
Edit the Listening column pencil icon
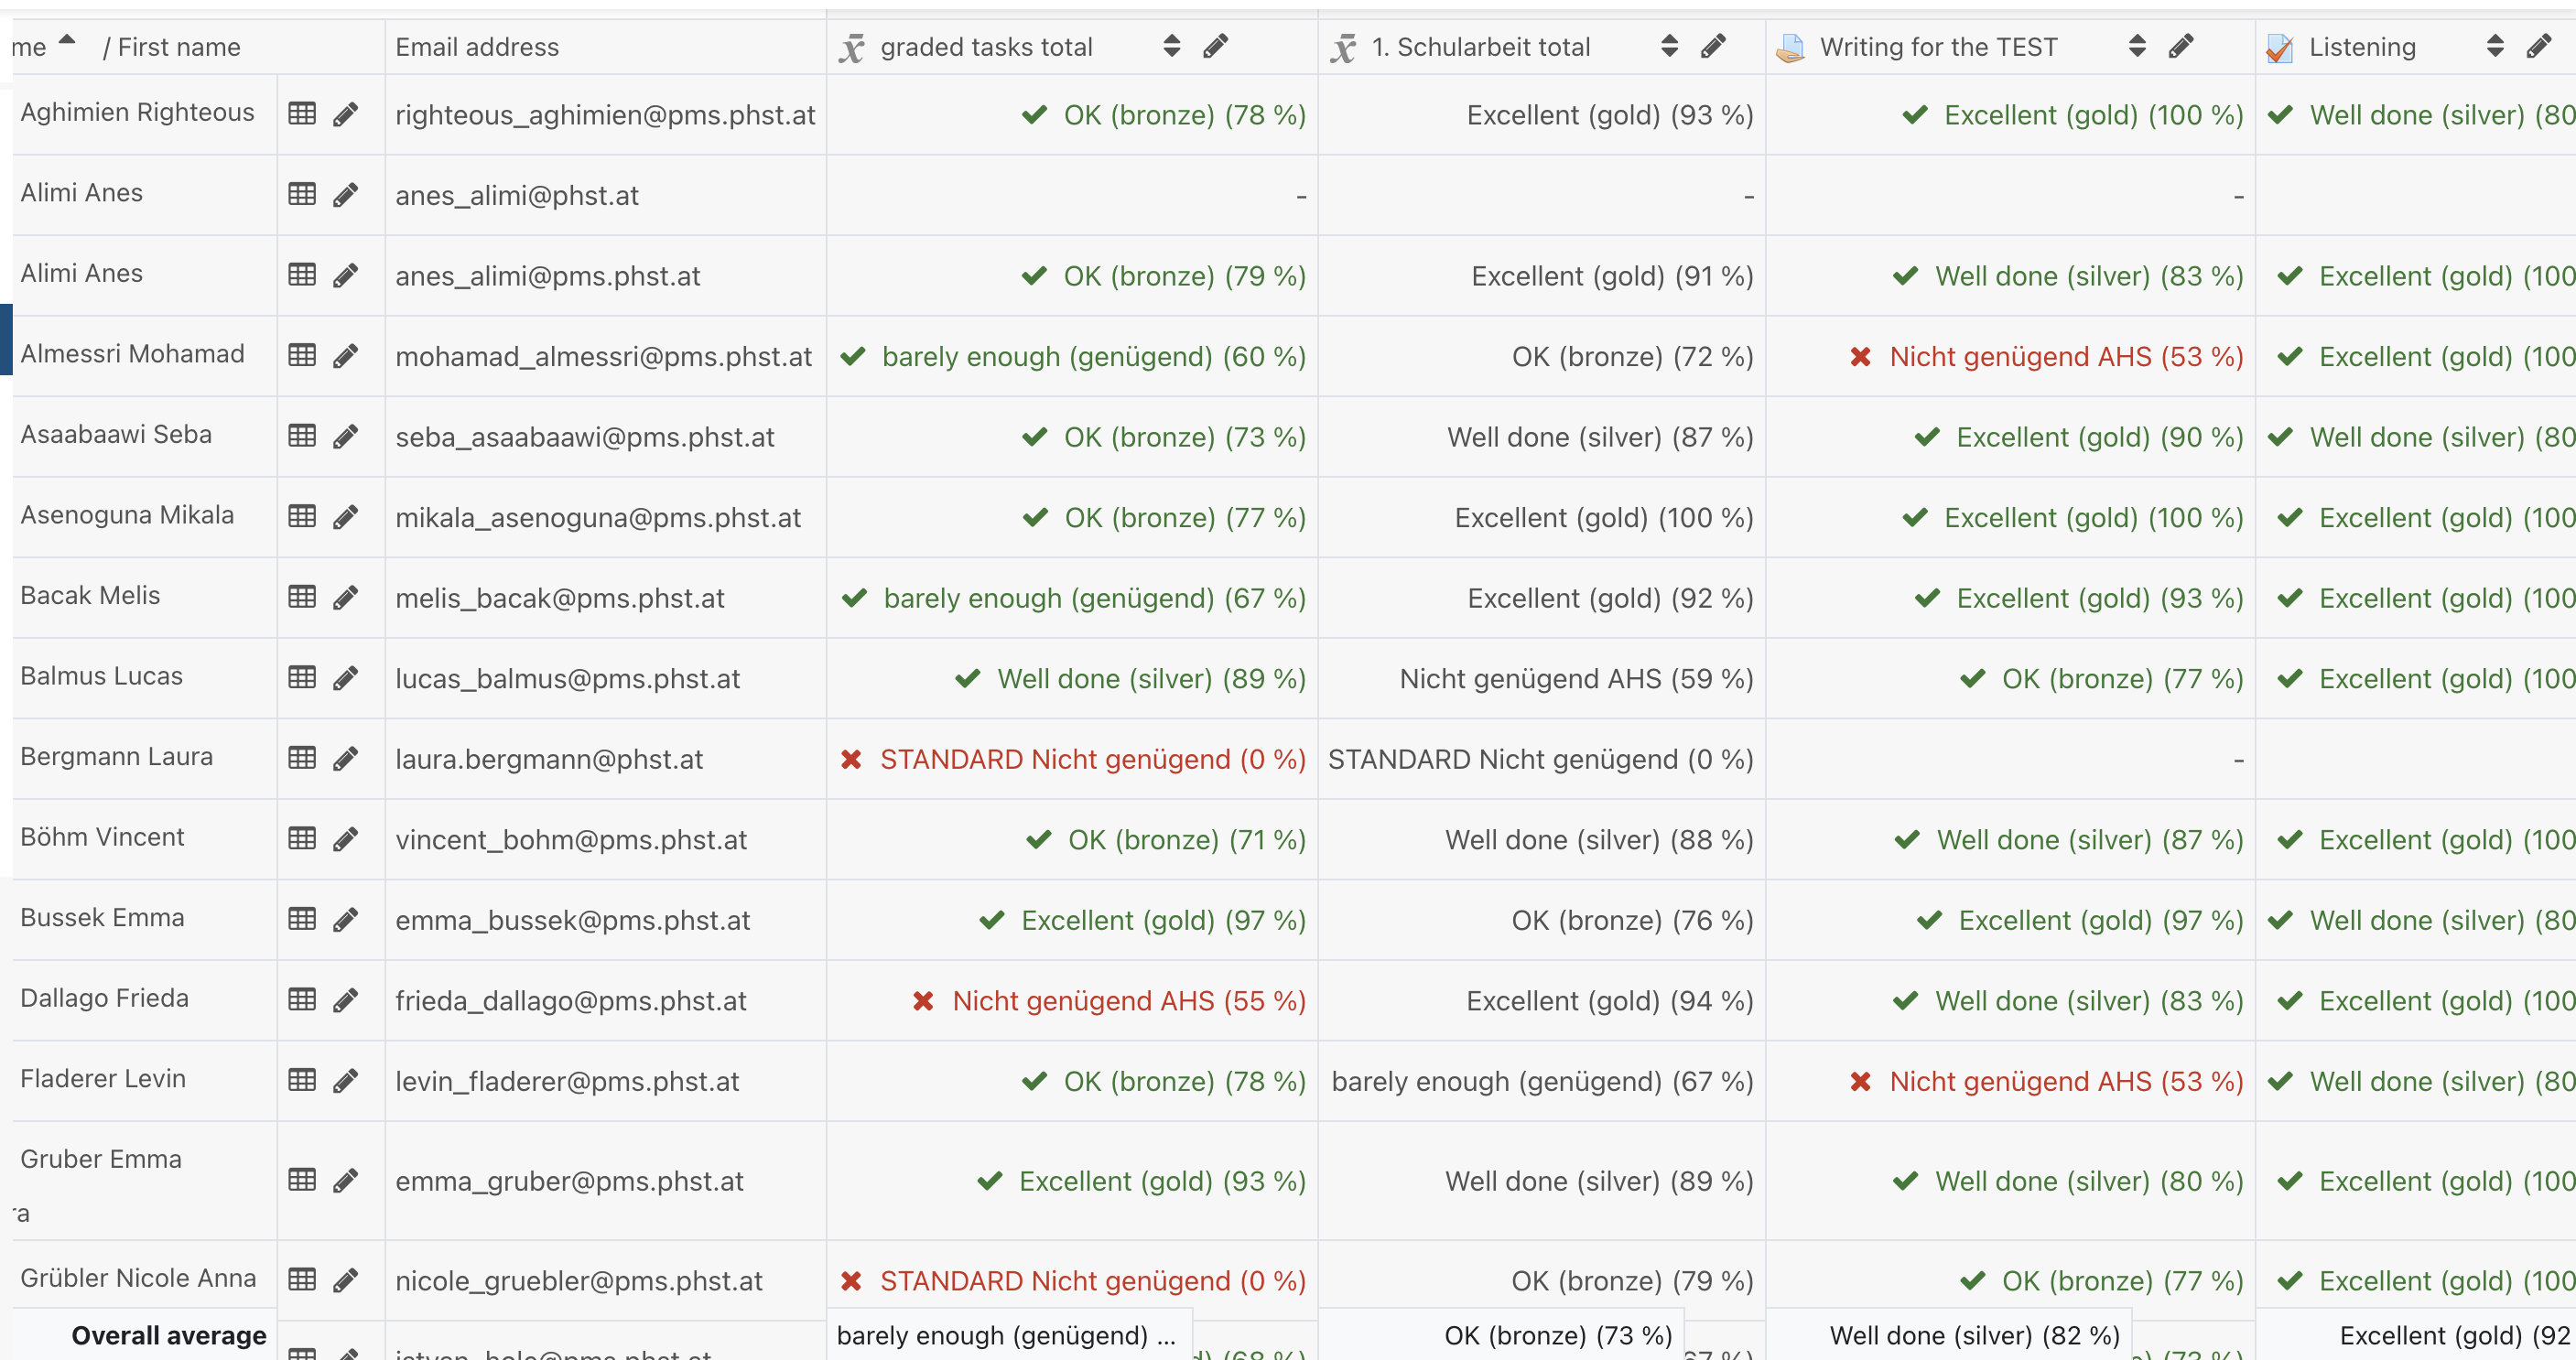click(x=2538, y=47)
